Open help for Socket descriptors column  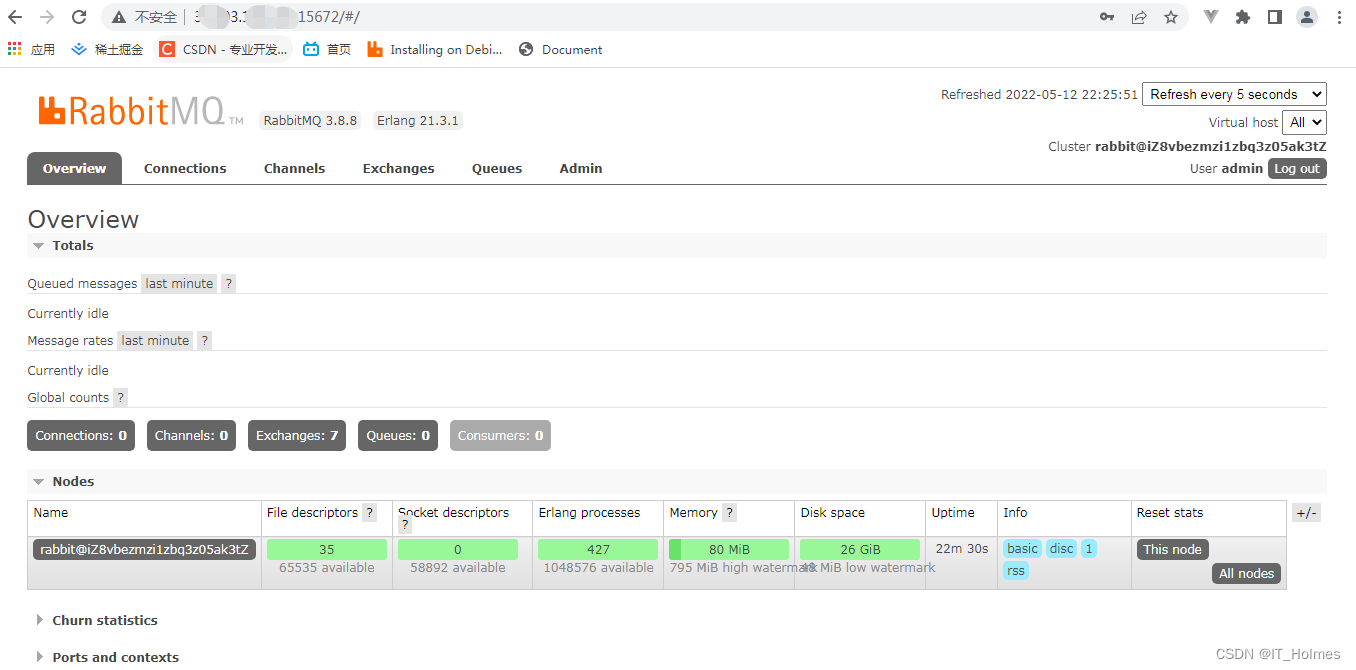pos(405,526)
